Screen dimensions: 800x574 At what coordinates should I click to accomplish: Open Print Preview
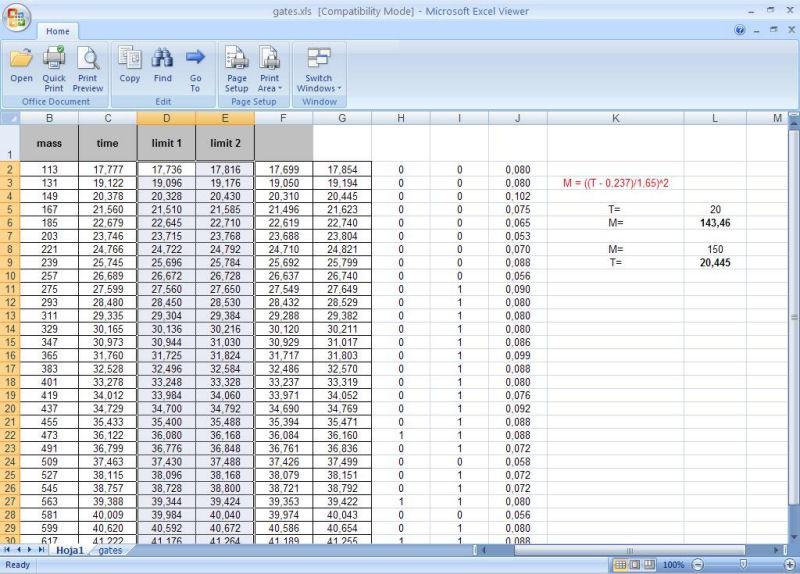point(88,69)
